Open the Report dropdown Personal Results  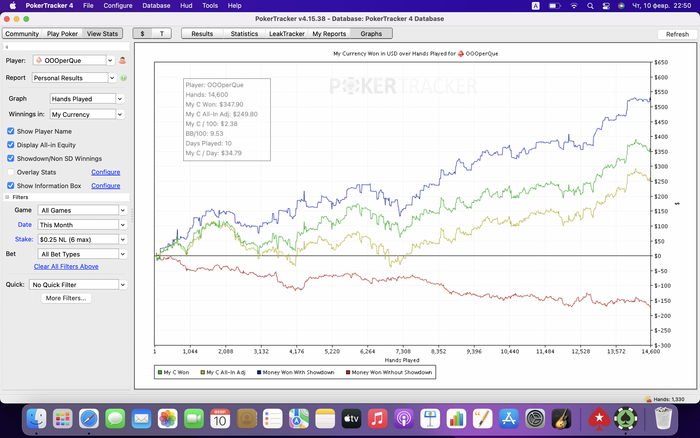(74, 78)
